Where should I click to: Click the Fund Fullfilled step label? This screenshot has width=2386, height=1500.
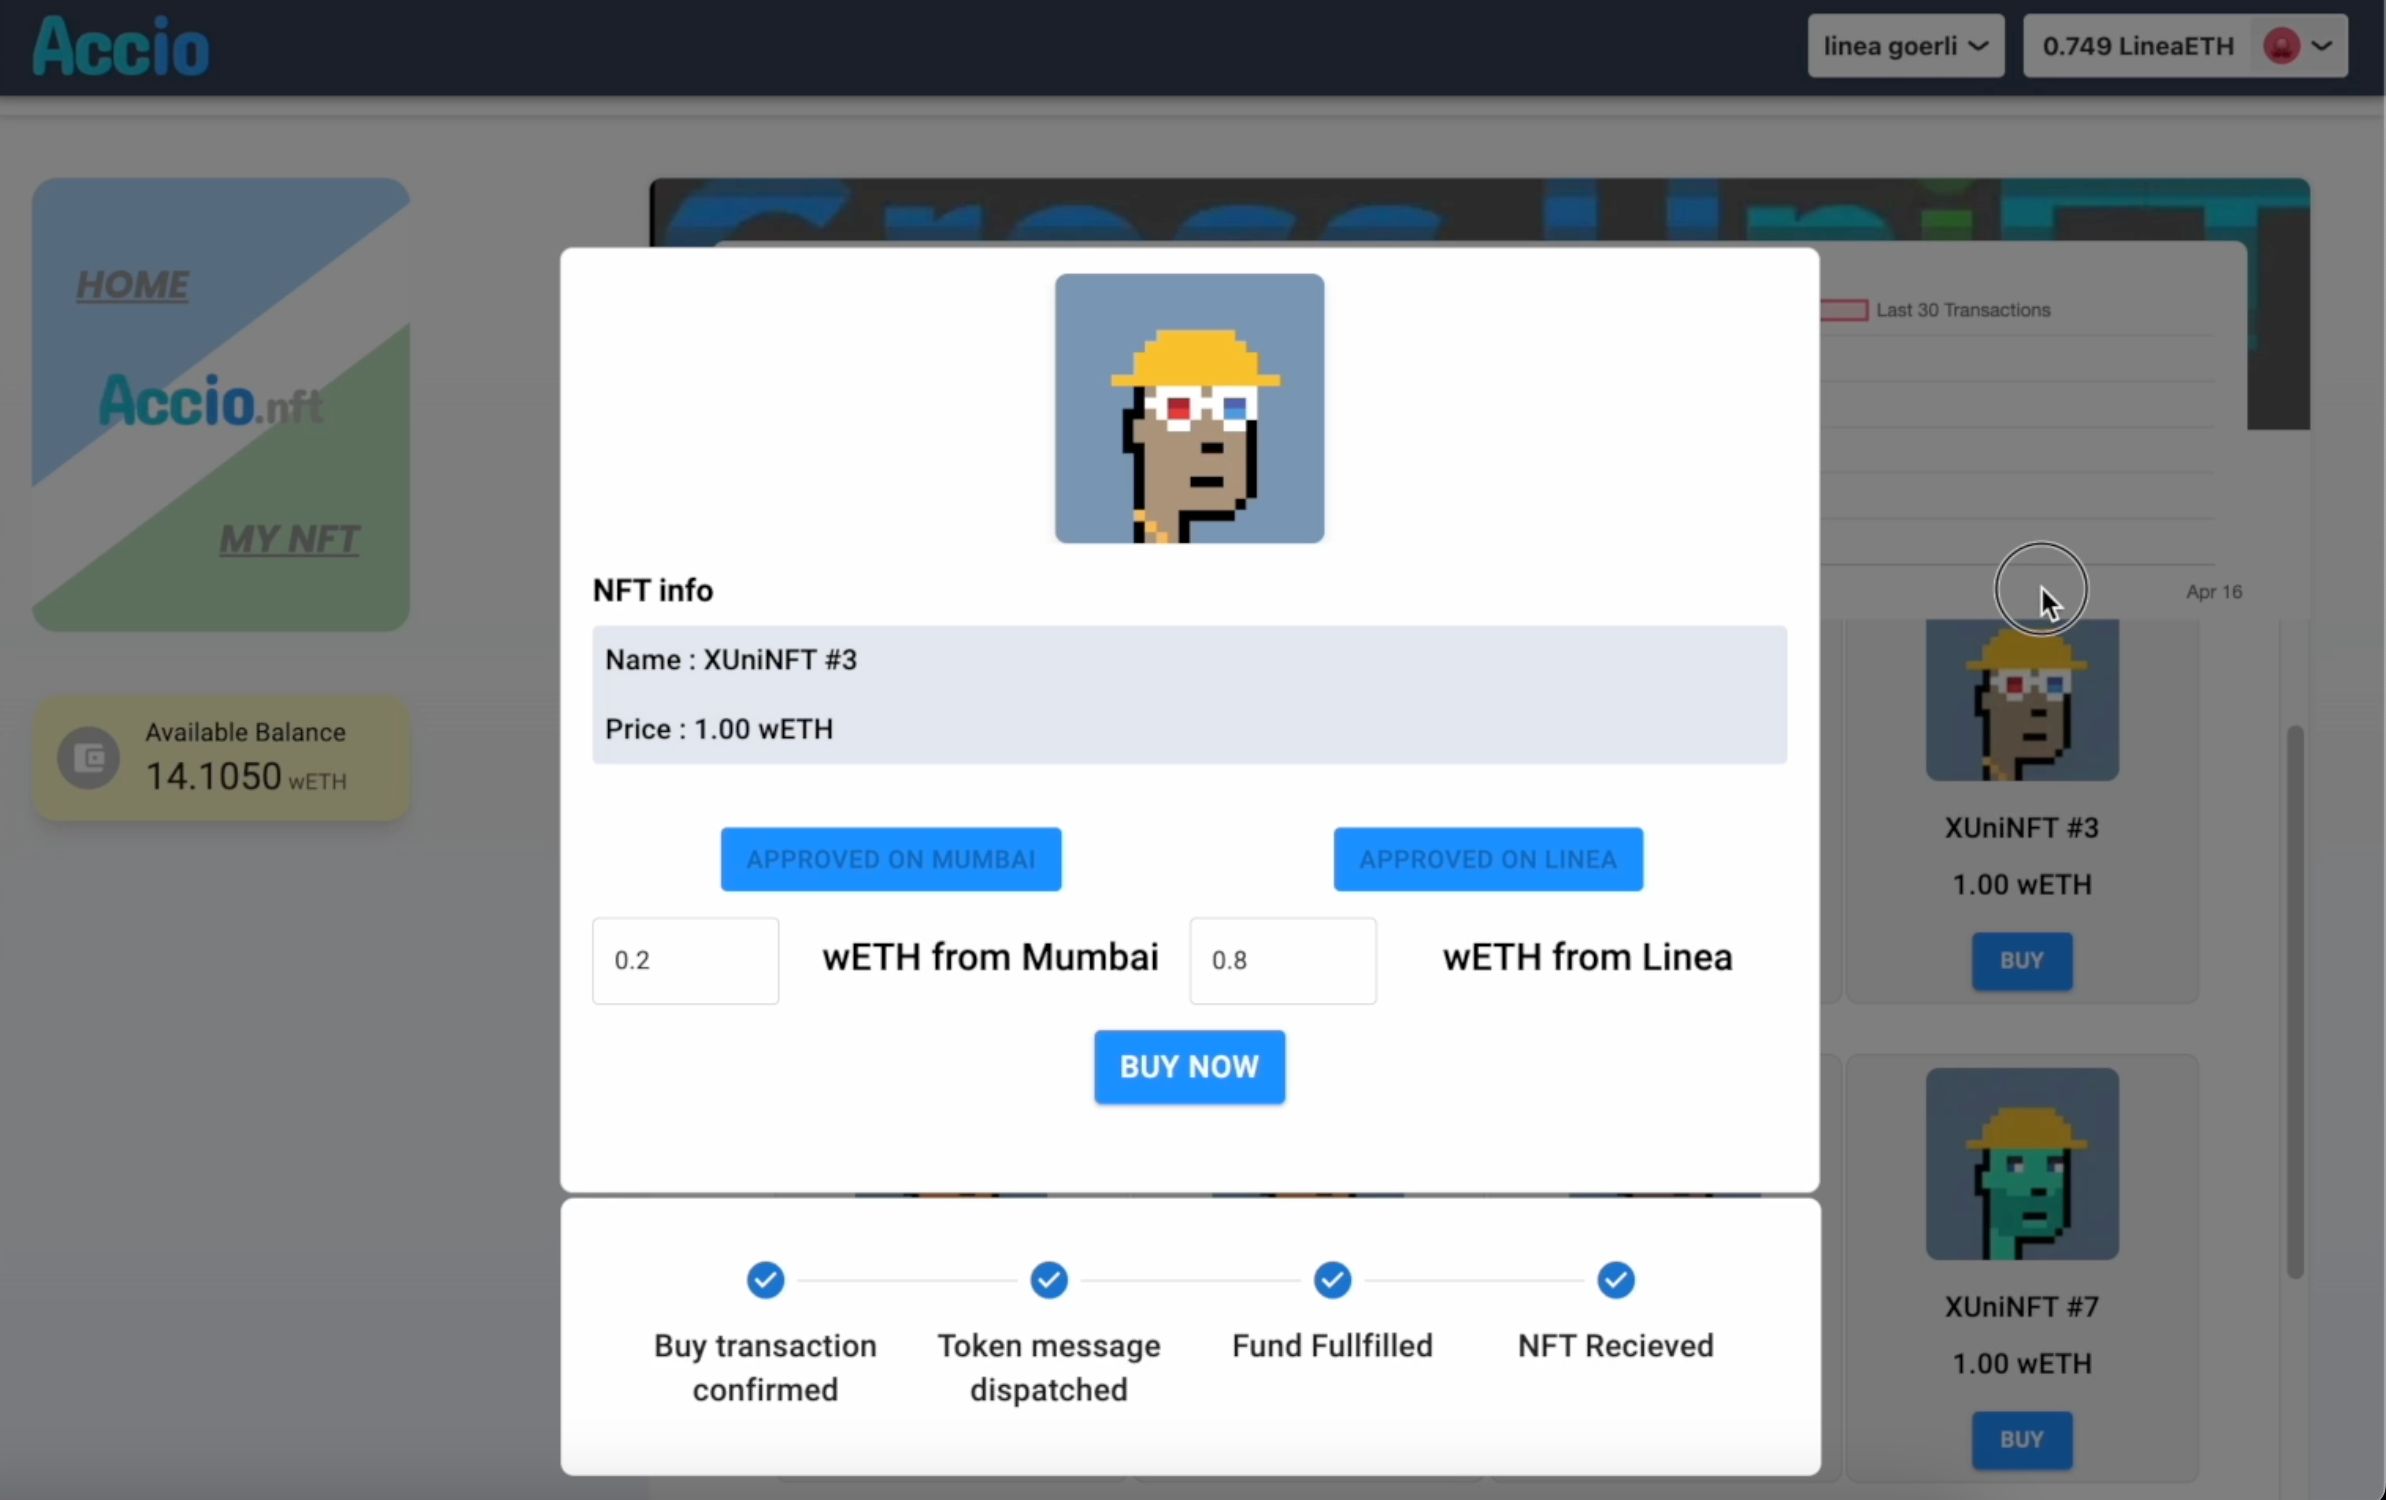click(1332, 1346)
